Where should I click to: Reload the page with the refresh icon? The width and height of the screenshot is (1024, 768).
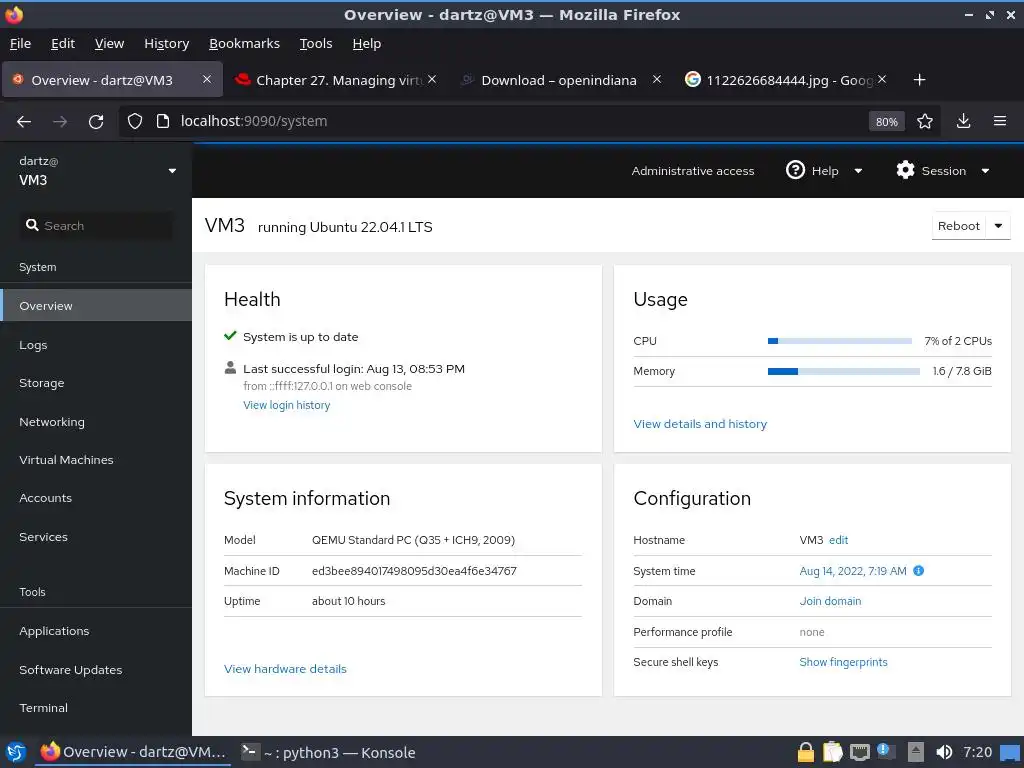96,121
